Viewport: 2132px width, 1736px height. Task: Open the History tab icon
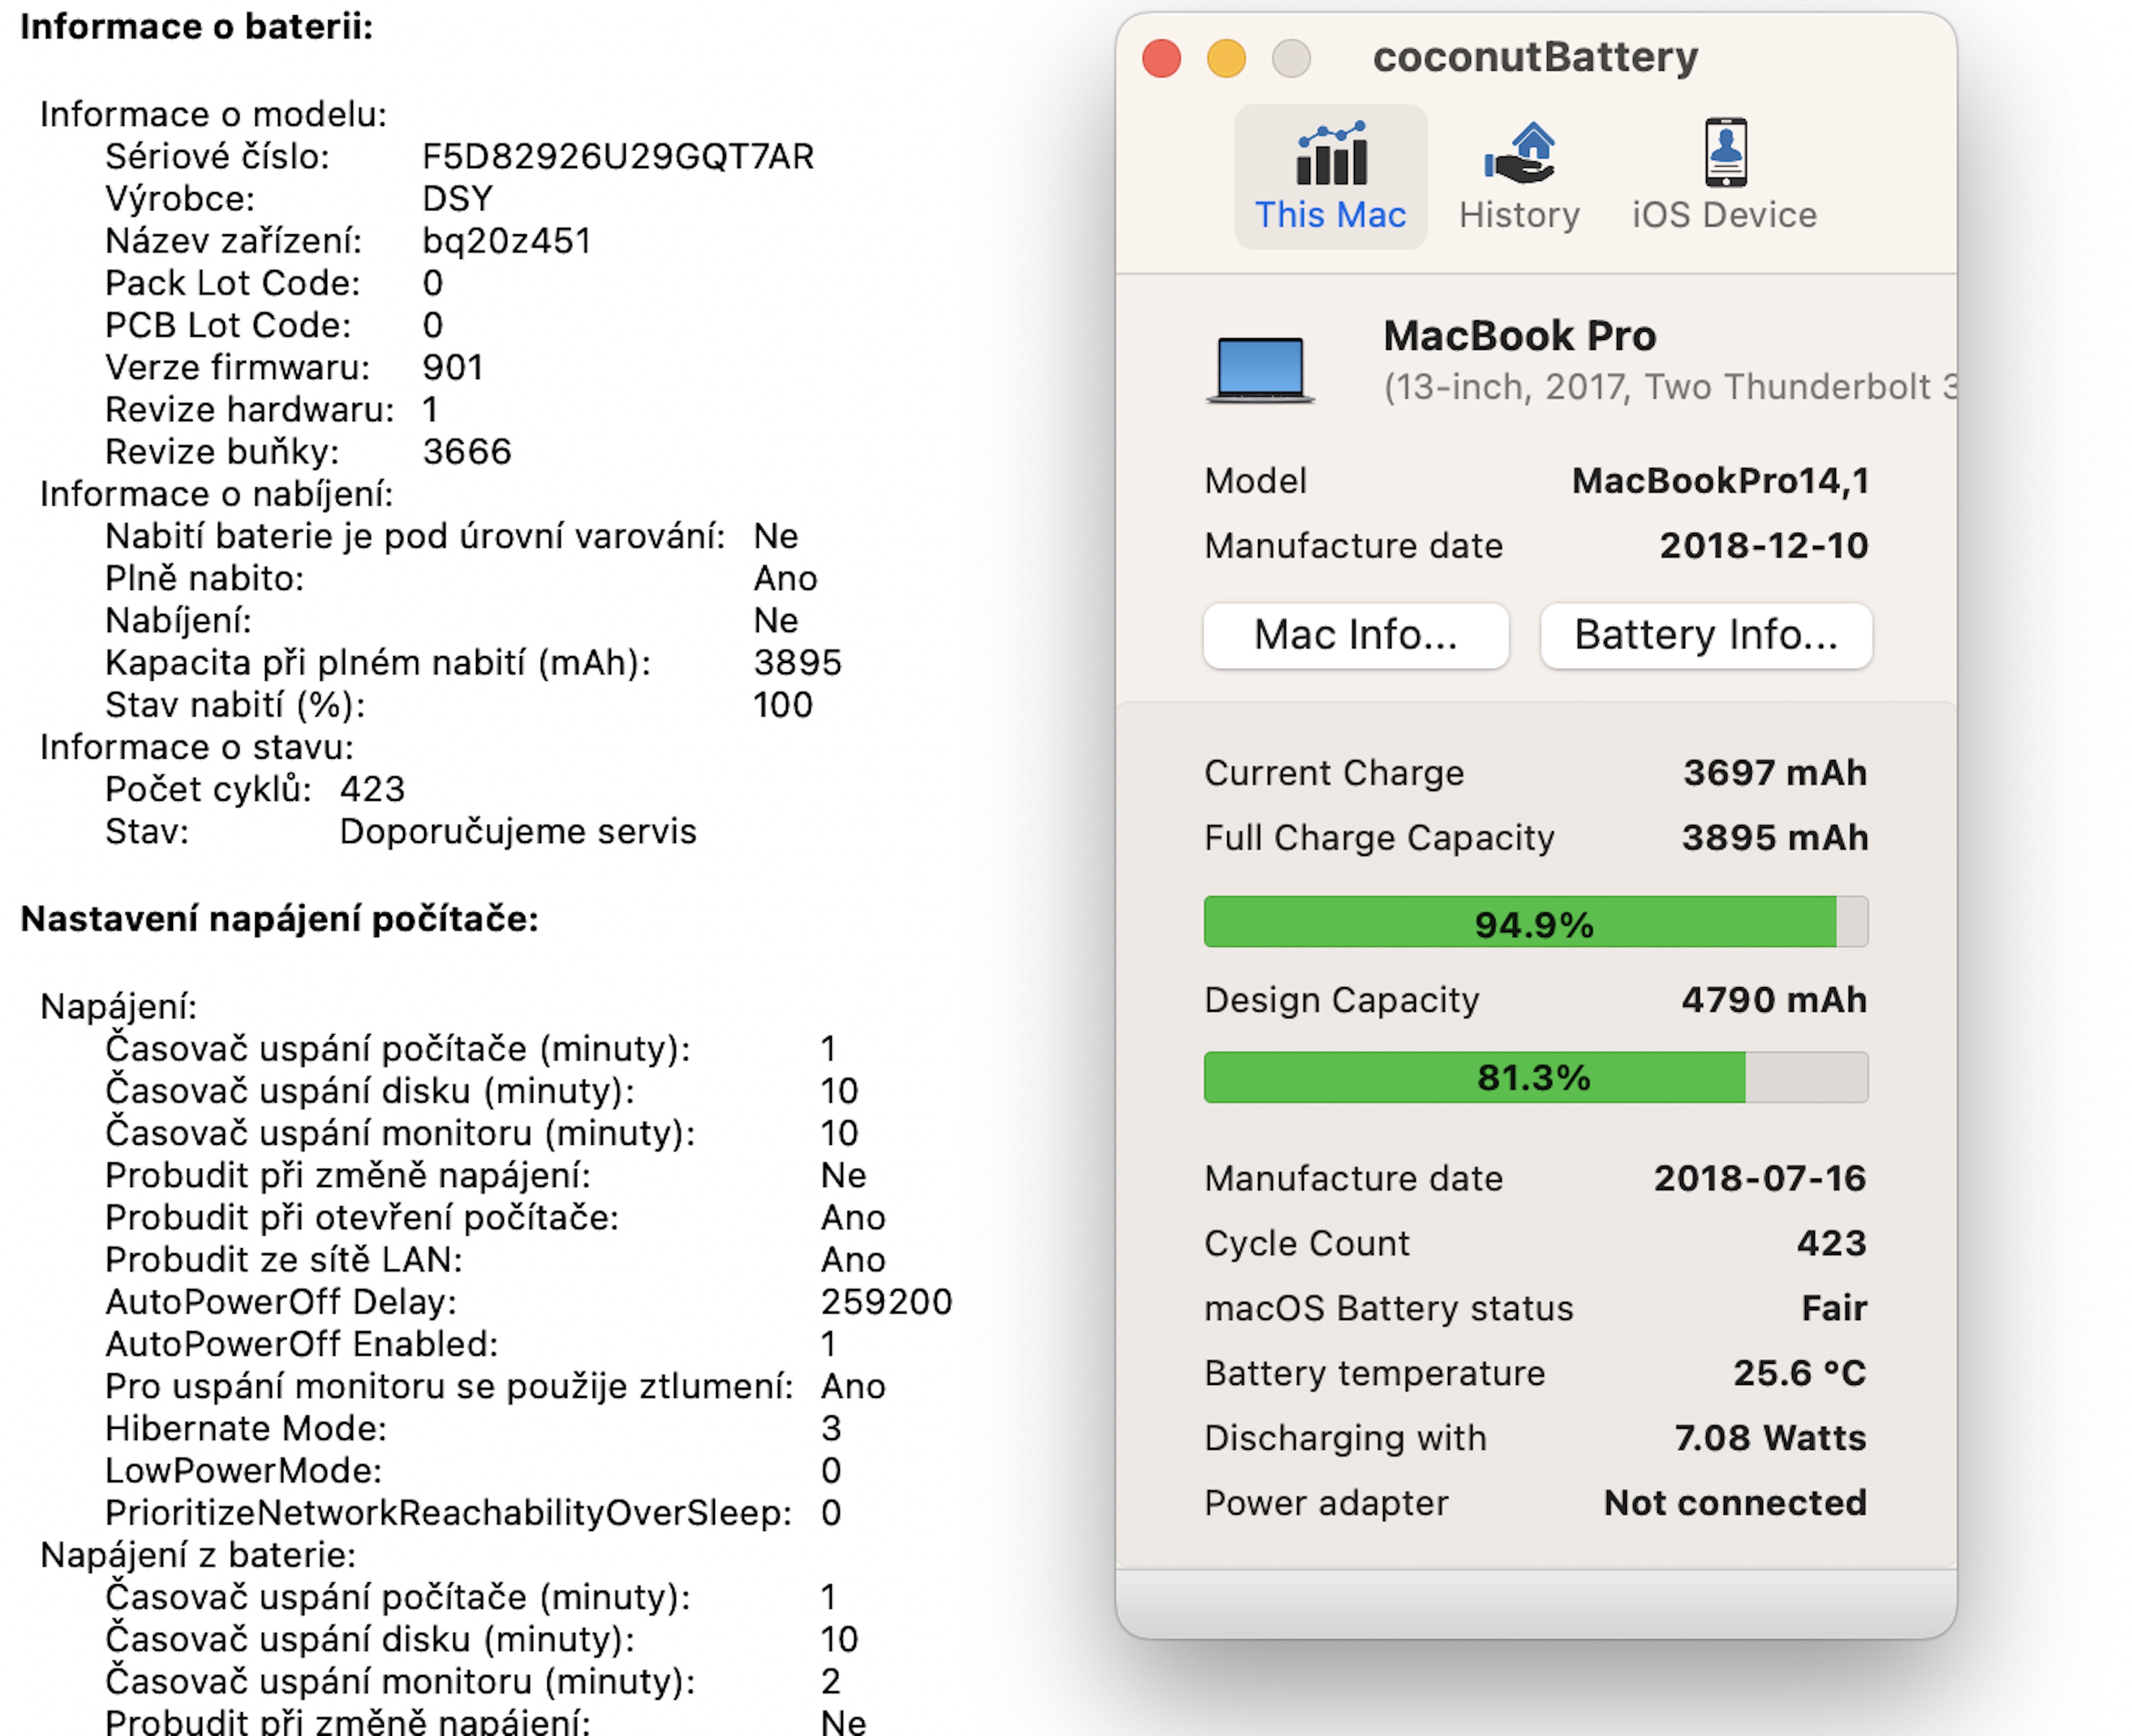(x=1519, y=154)
